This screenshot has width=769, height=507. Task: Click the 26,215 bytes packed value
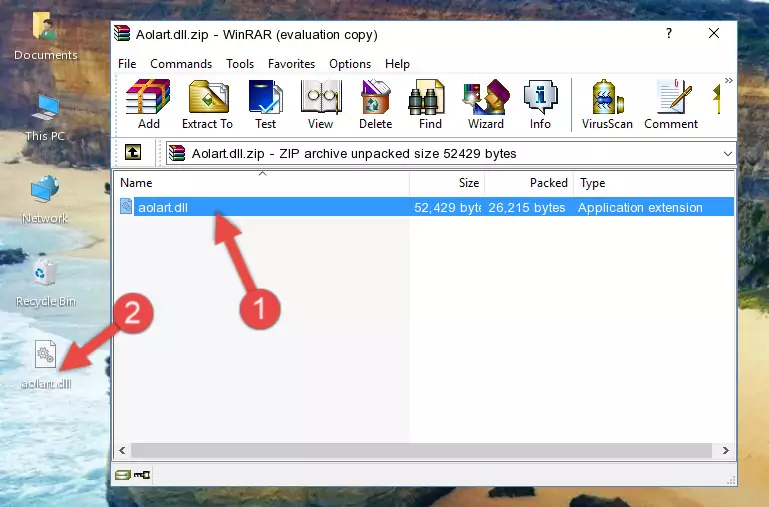[527, 207]
